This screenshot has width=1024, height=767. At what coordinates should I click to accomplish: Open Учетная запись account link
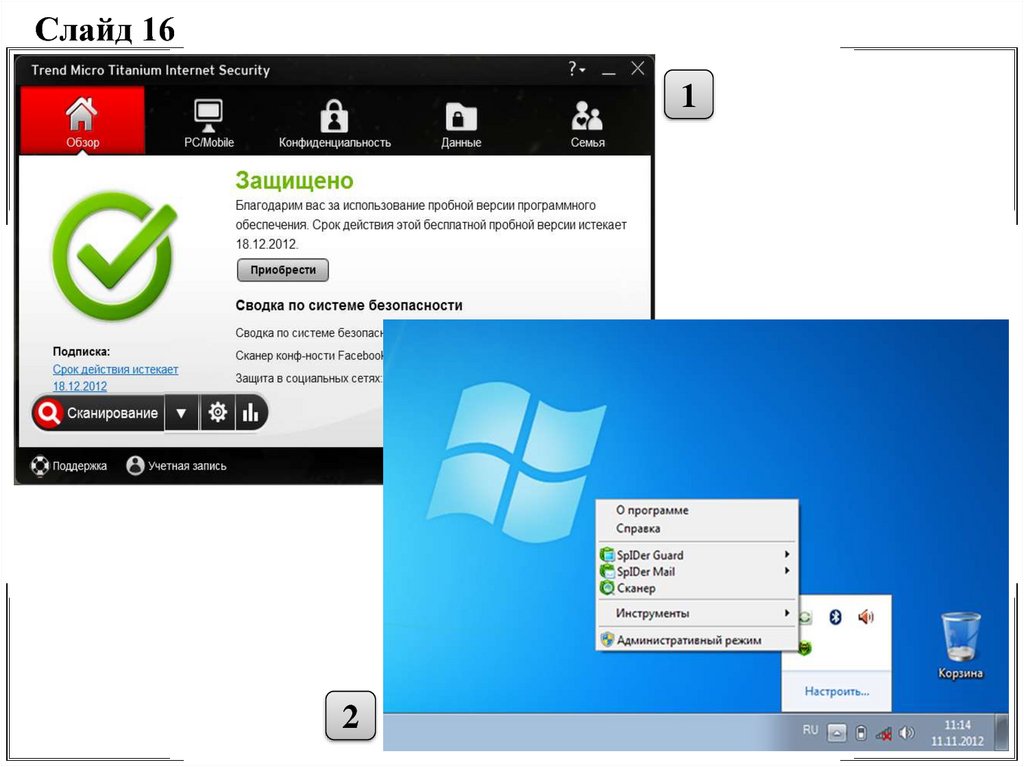point(176,465)
